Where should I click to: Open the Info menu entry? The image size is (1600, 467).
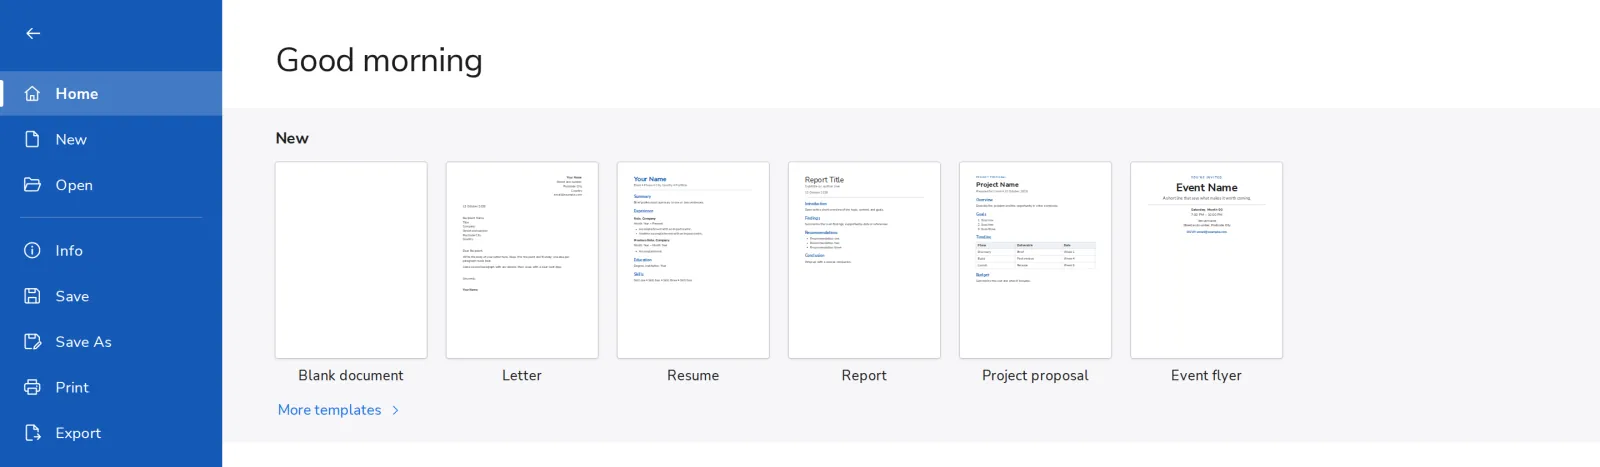coord(111,250)
